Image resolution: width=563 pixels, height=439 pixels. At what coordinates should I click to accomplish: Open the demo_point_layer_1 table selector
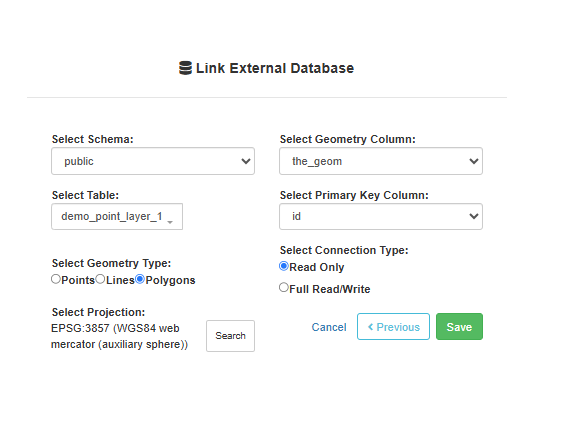[x=117, y=216]
